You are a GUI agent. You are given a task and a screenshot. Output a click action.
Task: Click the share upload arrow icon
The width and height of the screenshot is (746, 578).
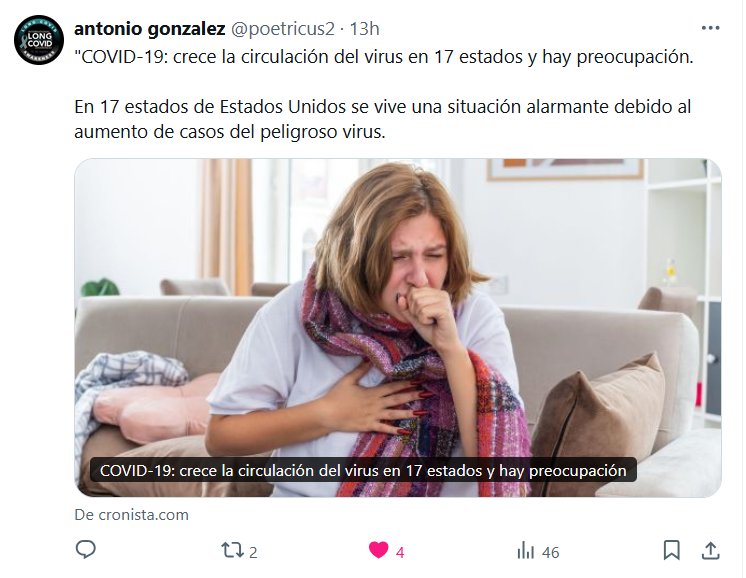[710, 550]
